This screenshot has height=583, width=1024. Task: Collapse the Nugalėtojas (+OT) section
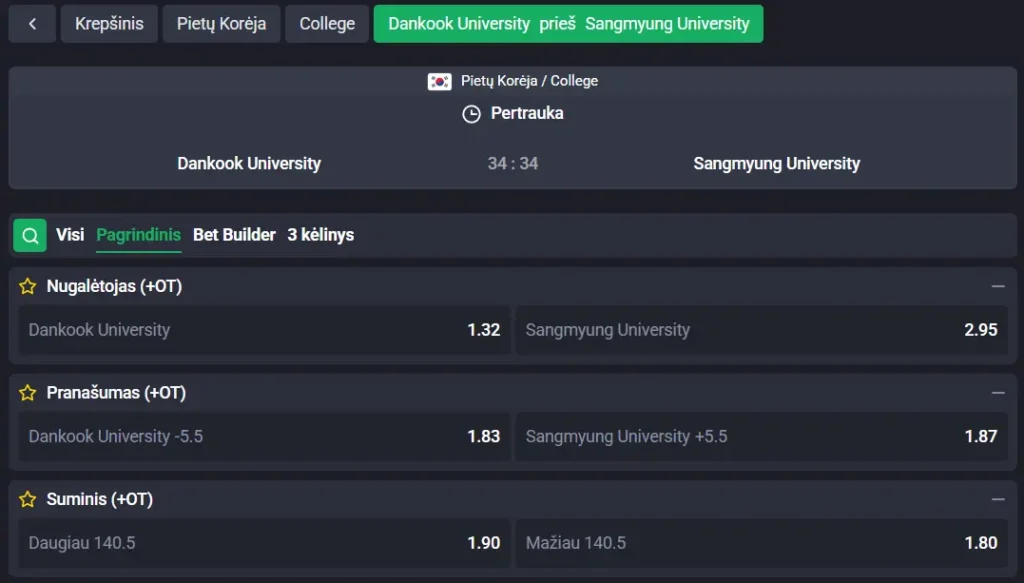click(998, 286)
